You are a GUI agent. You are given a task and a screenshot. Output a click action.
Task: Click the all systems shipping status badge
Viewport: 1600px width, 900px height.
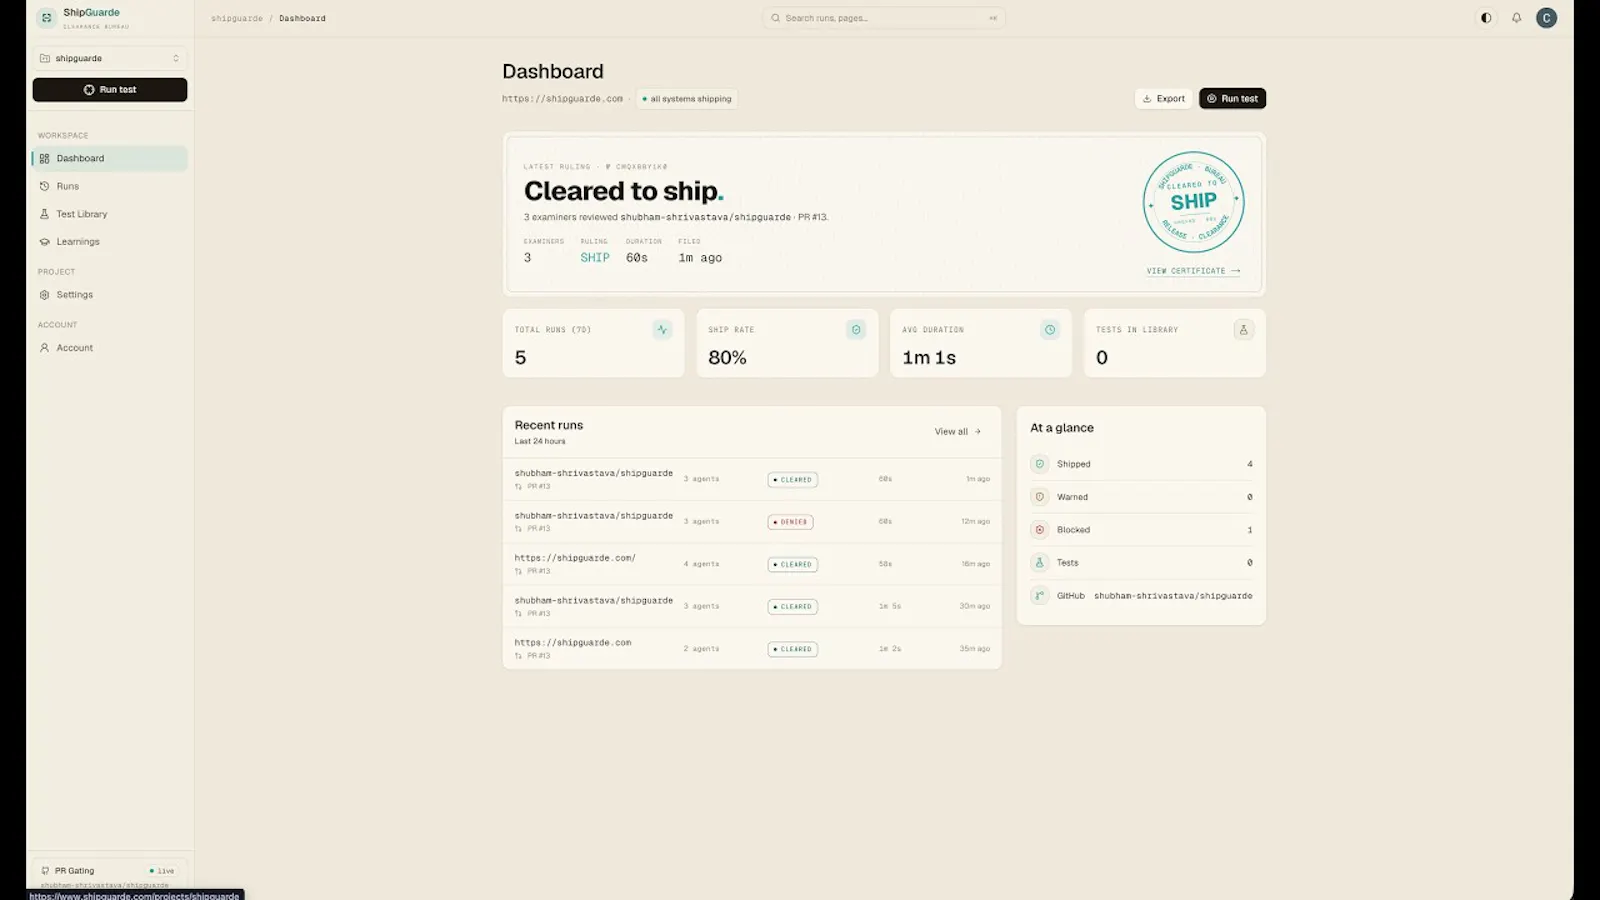pyautogui.click(x=687, y=99)
